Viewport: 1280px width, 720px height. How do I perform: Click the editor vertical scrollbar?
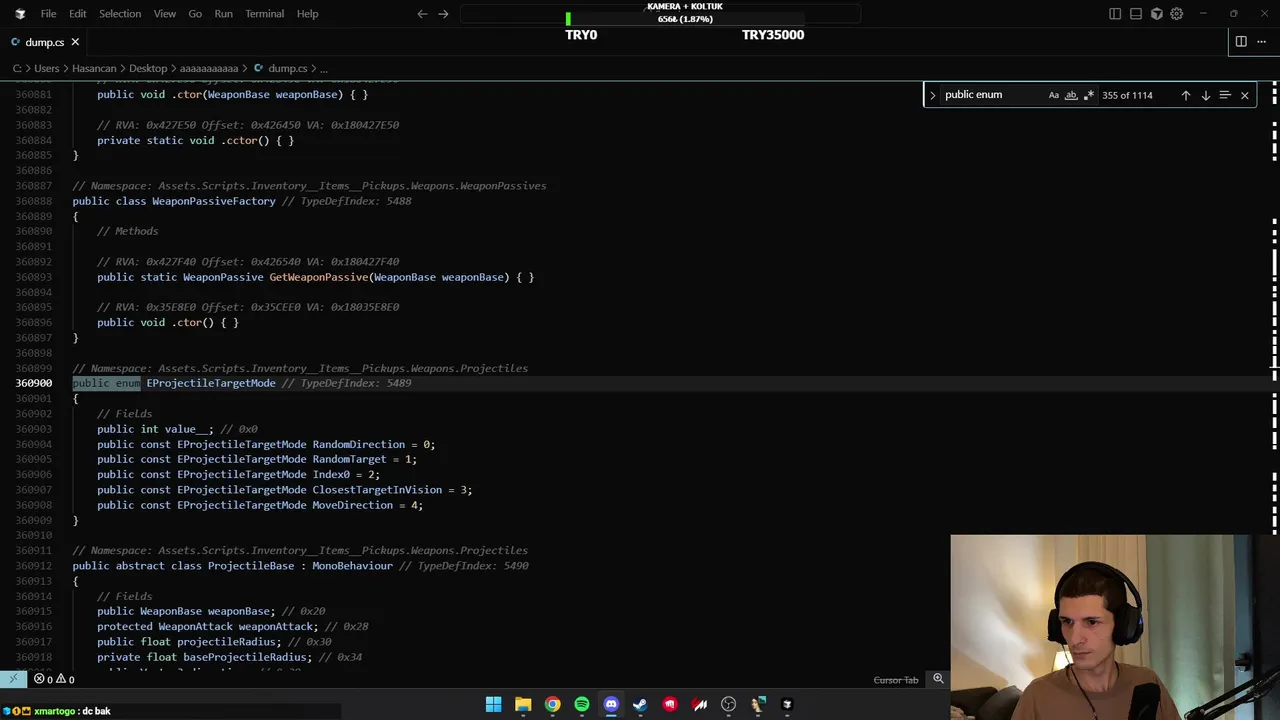(1275, 375)
